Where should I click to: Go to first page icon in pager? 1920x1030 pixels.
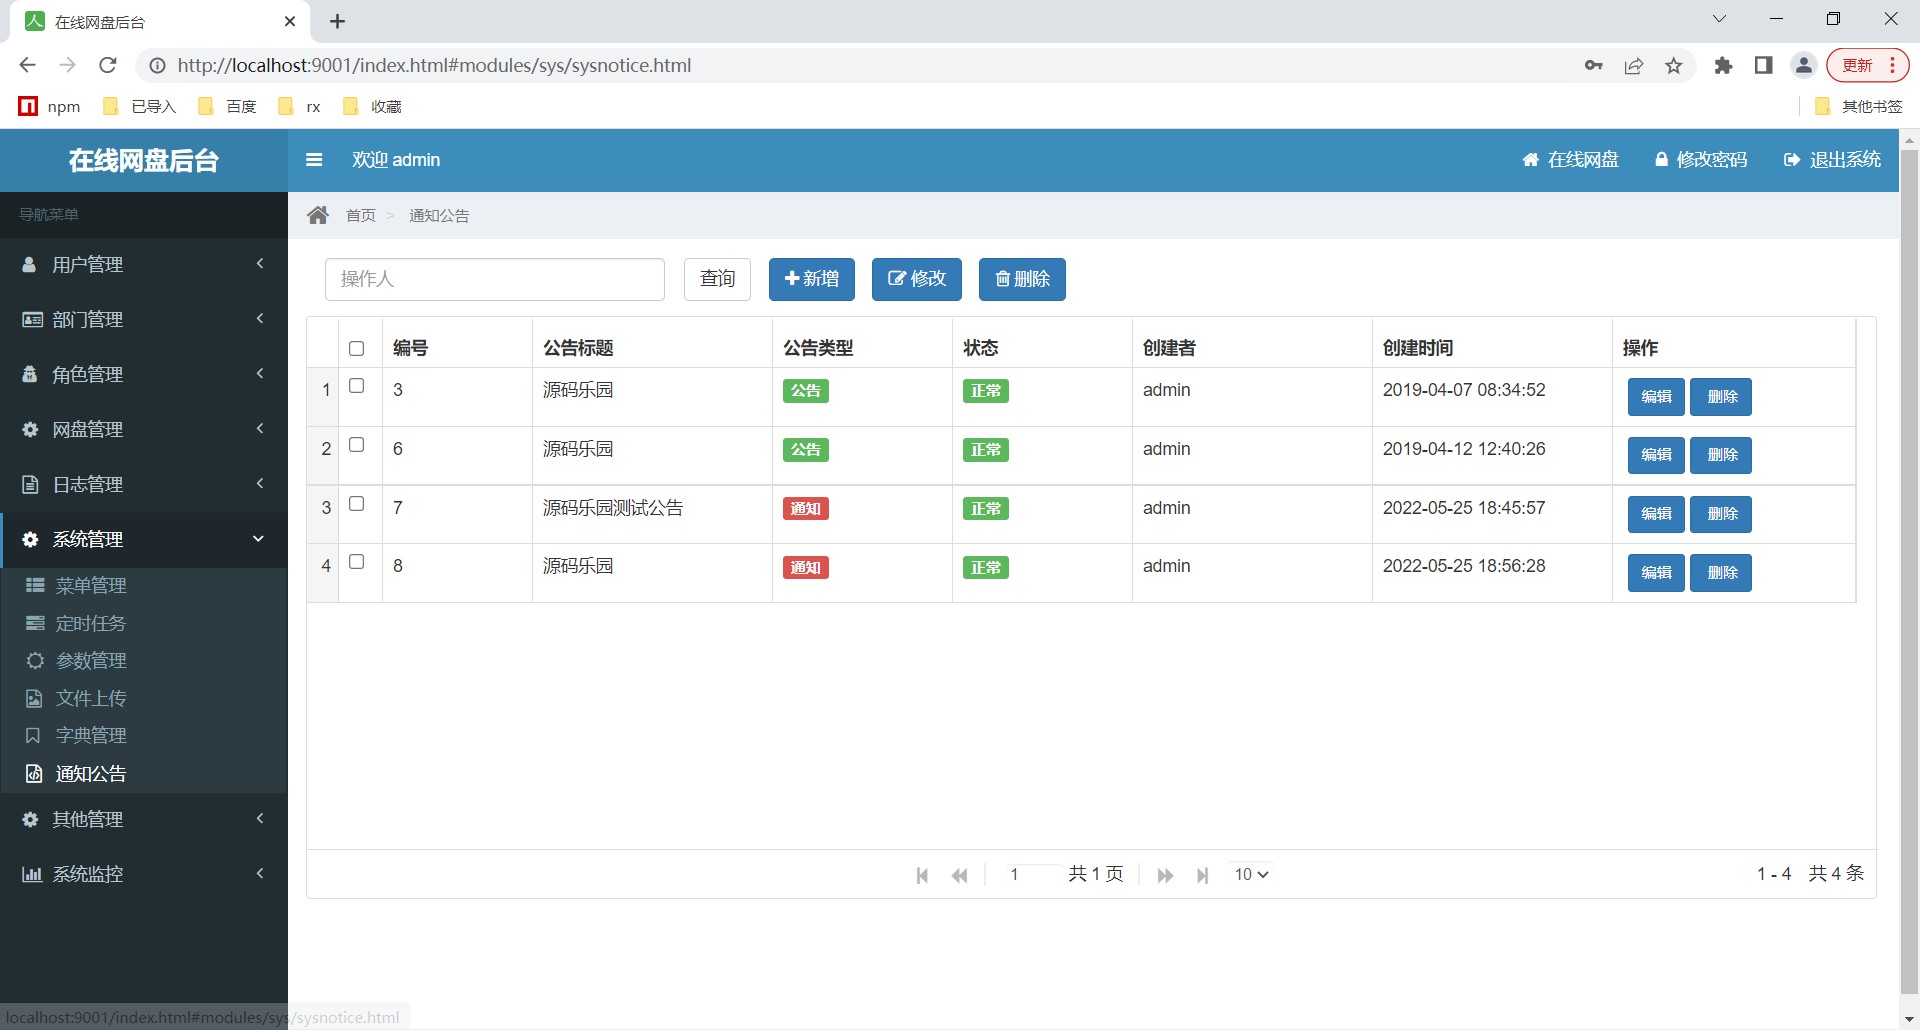(x=922, y=875)
